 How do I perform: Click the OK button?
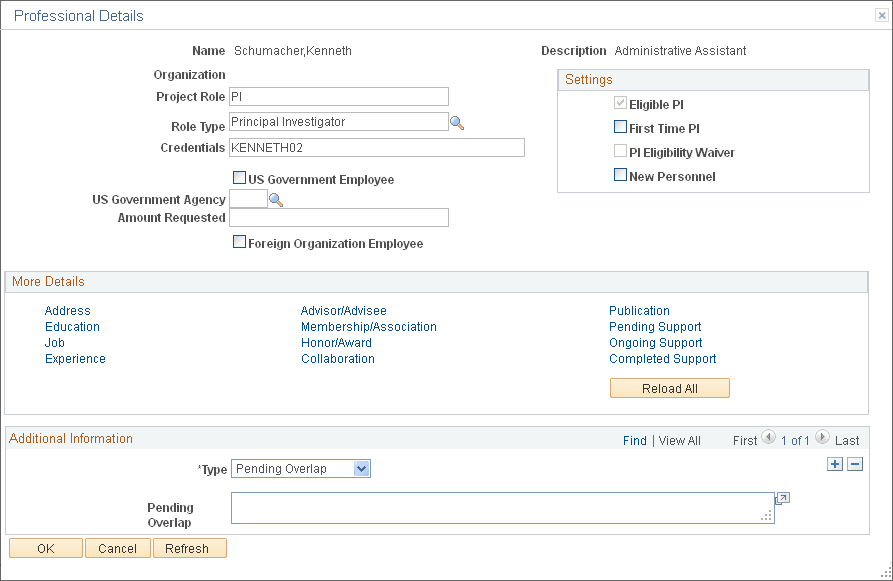click(45, 548)
